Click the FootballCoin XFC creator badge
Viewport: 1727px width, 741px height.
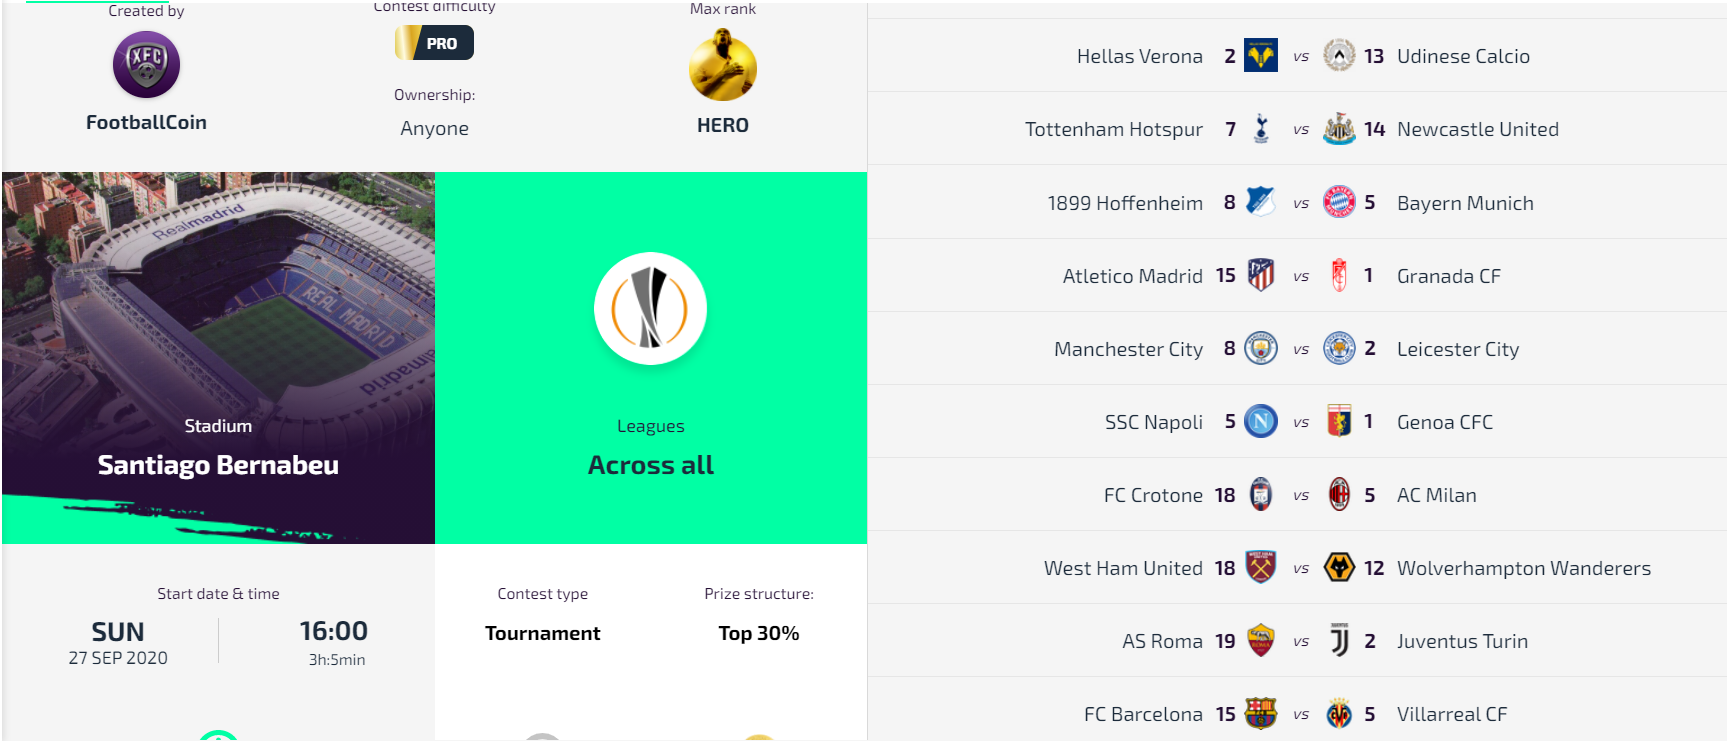[146, 64]
